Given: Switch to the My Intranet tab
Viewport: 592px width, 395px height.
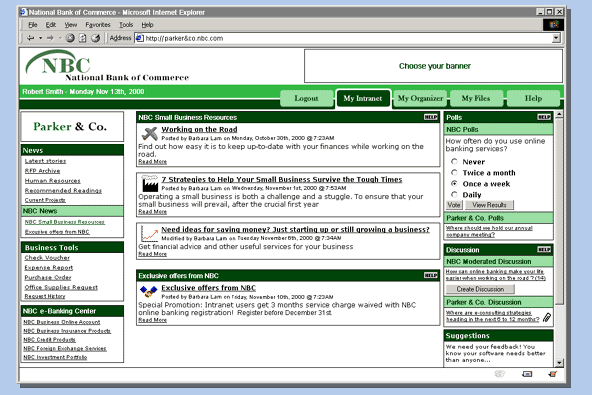Looking at the screenshot, I should click(363, 99).
